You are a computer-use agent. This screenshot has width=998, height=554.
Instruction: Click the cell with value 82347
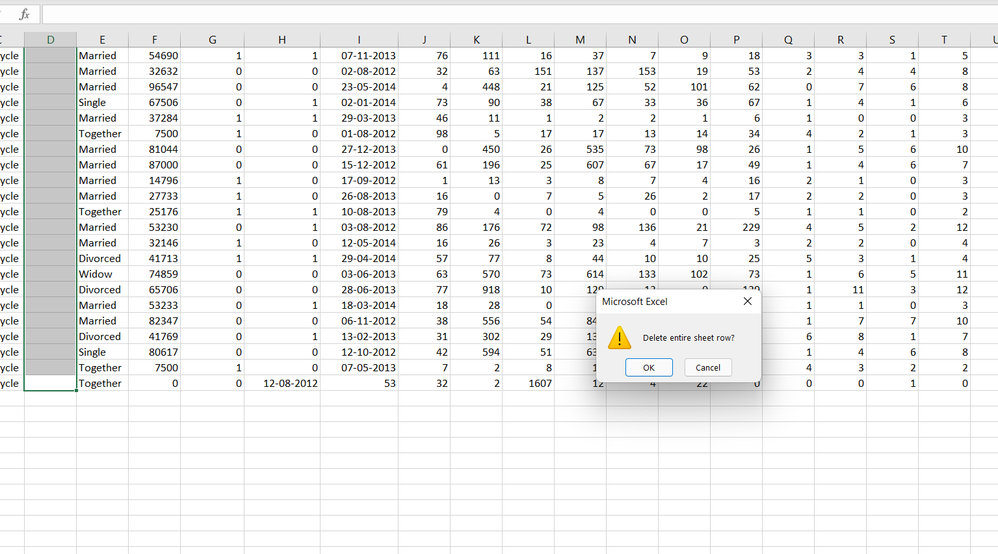coord(154,321)
